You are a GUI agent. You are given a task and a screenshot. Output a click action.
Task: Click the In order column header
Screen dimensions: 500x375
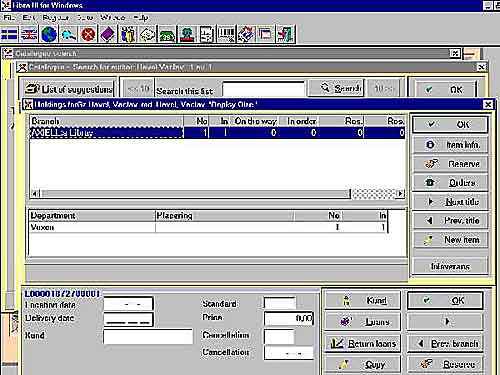[301, 121]
